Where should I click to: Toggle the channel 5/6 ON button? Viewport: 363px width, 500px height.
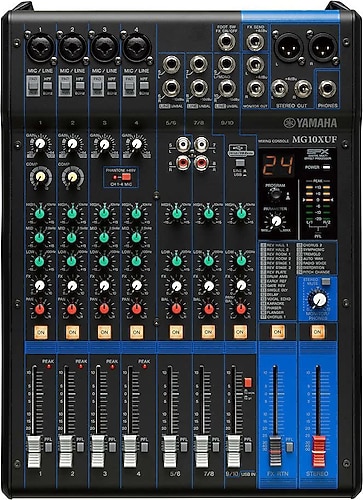click(x=176, y=332)
